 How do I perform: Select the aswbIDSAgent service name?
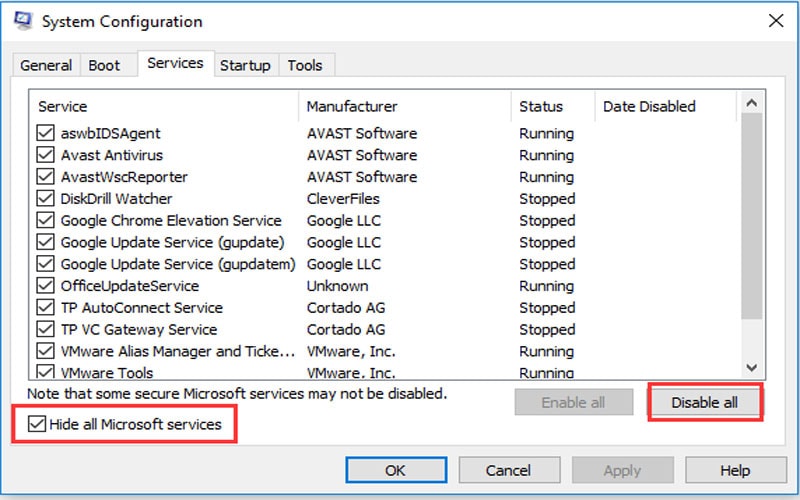[x=110, y=133]
